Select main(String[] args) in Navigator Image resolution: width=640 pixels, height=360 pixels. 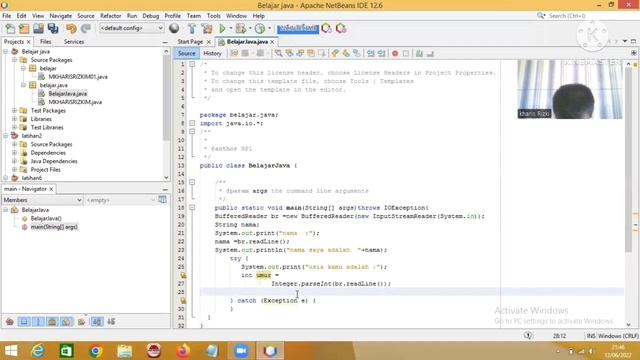(54, 227)
